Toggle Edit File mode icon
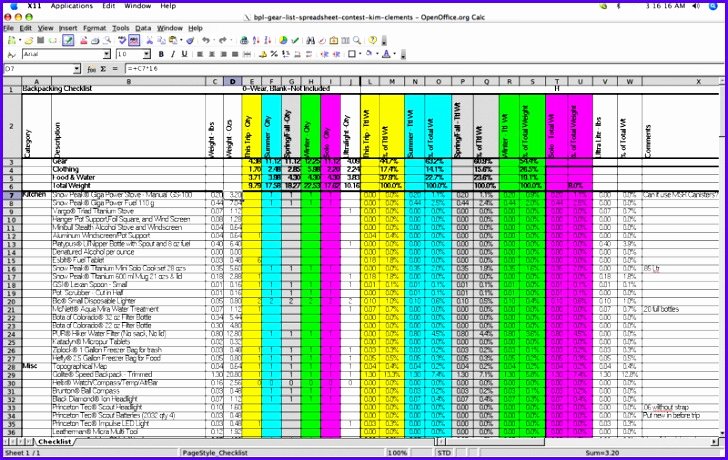This screenshot has width=728, height=460. click(68, 40)
